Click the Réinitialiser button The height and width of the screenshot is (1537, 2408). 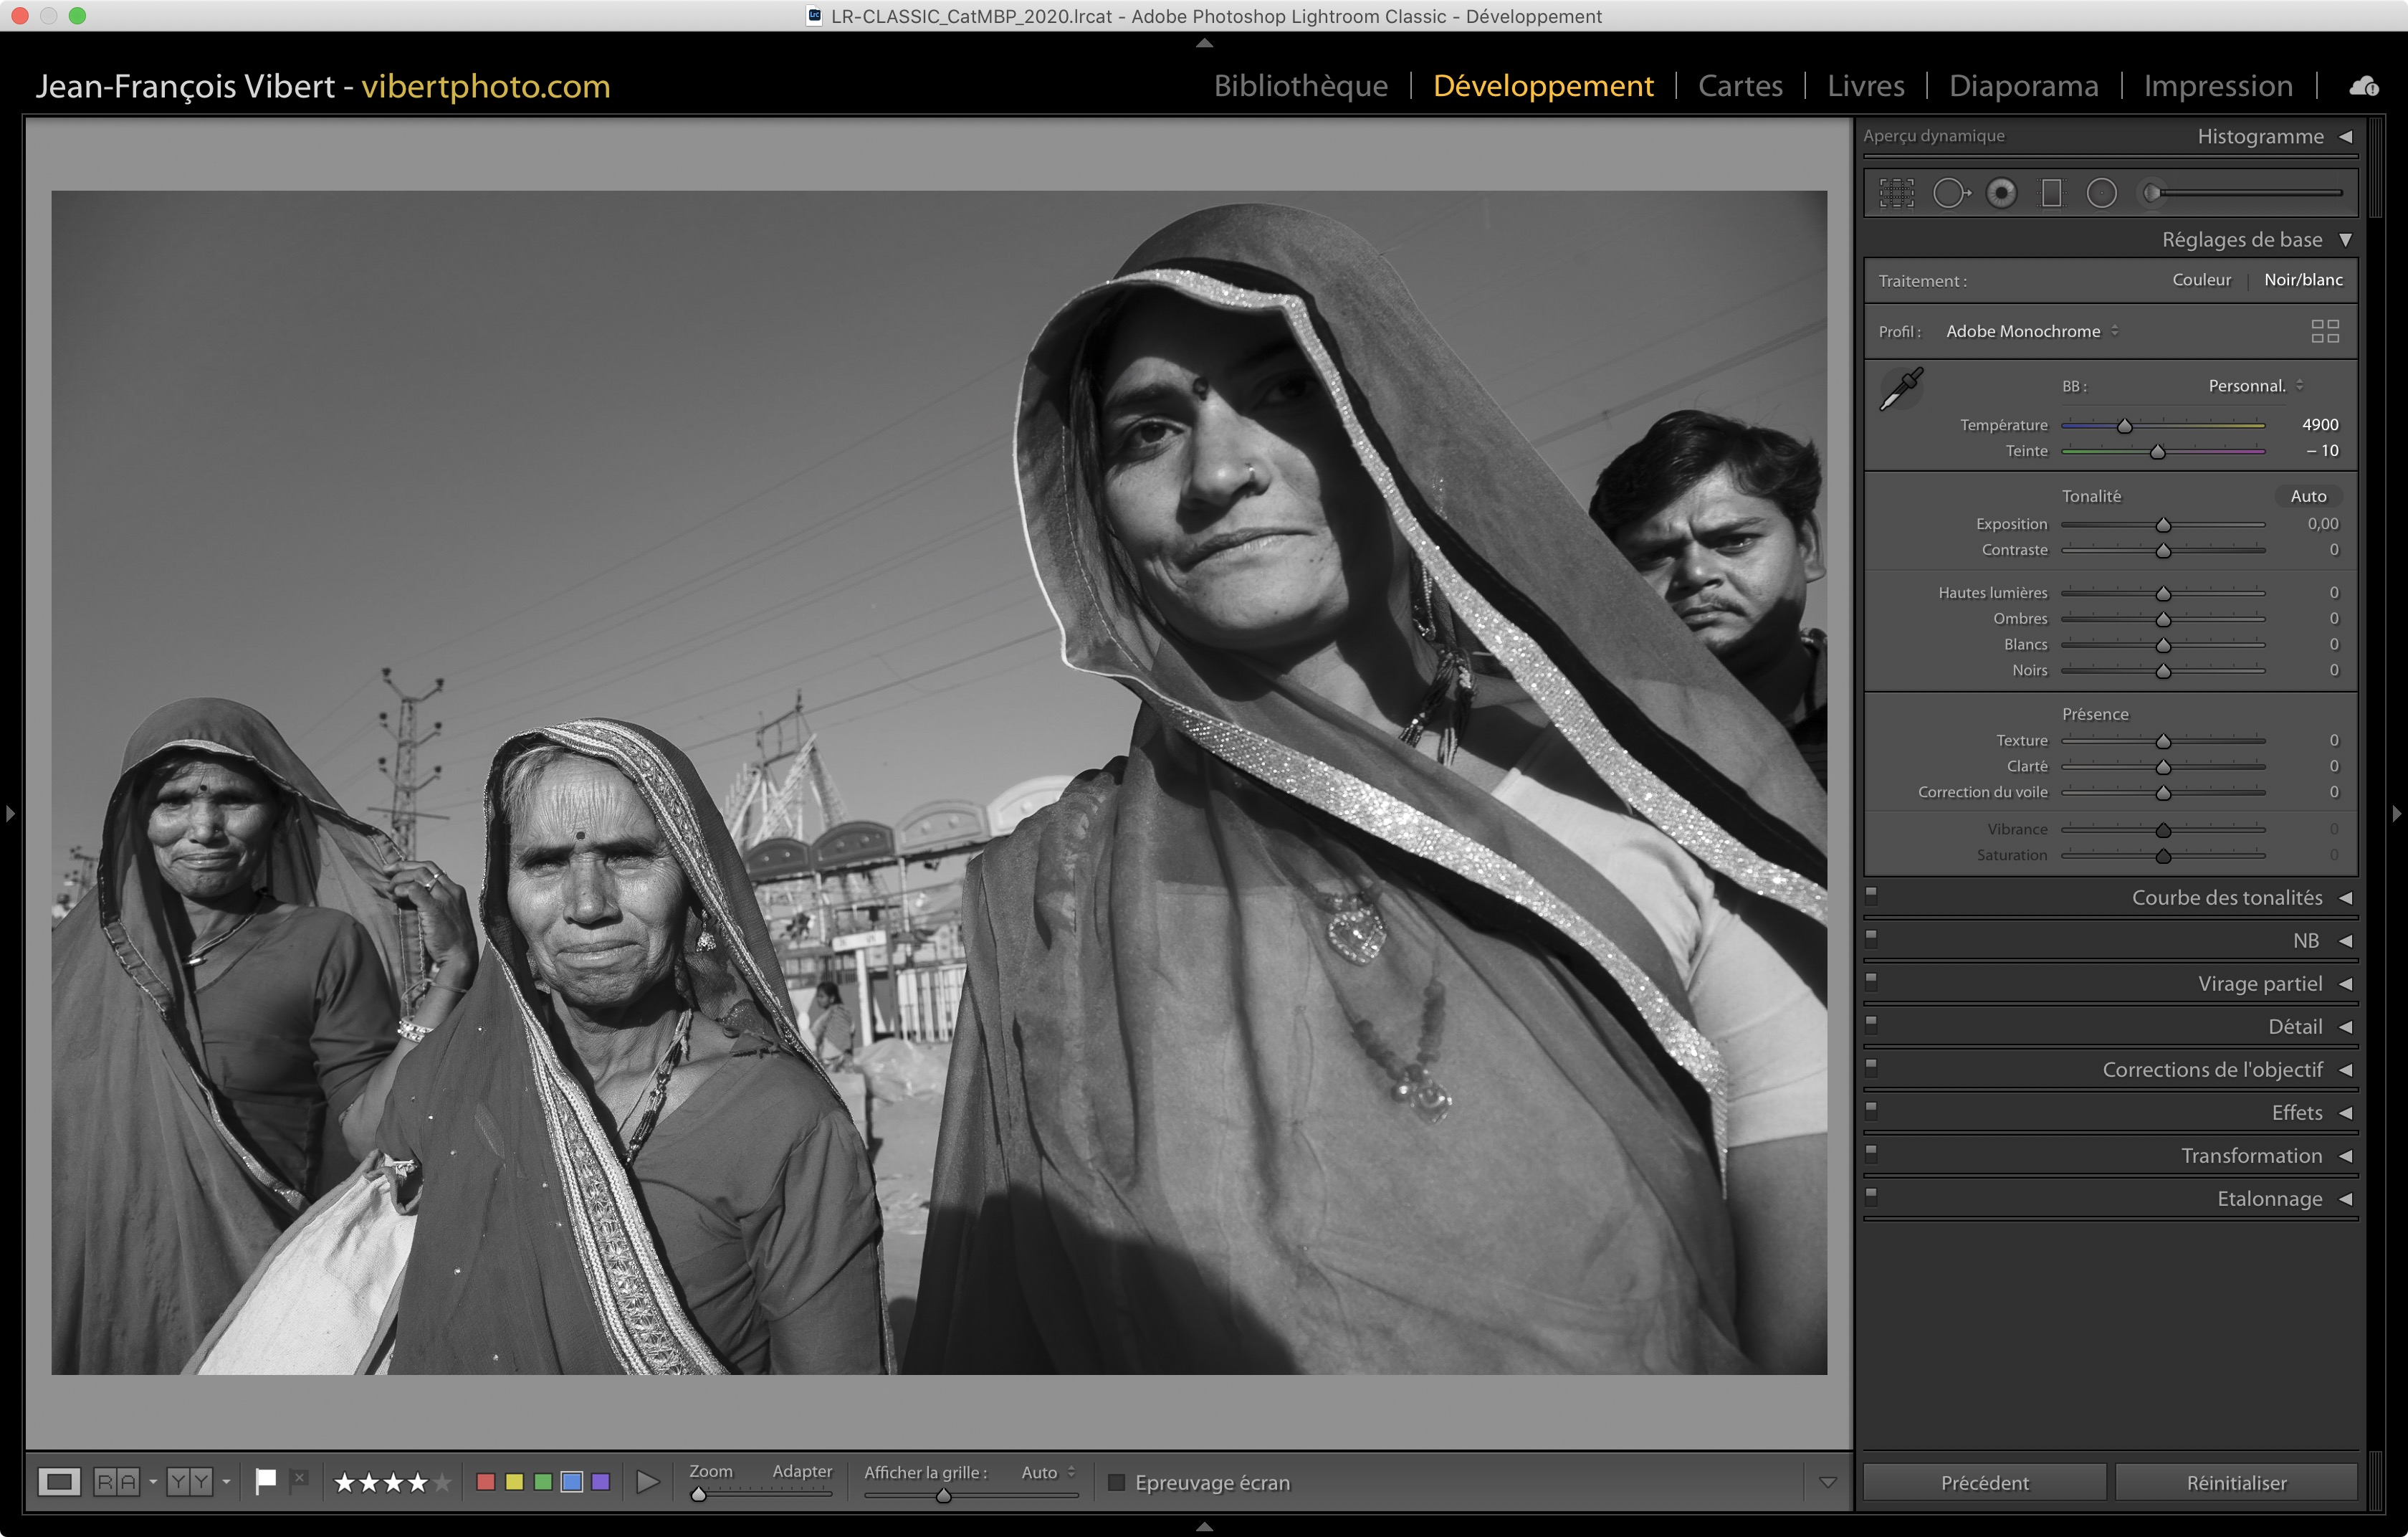coord(2236,1482)
